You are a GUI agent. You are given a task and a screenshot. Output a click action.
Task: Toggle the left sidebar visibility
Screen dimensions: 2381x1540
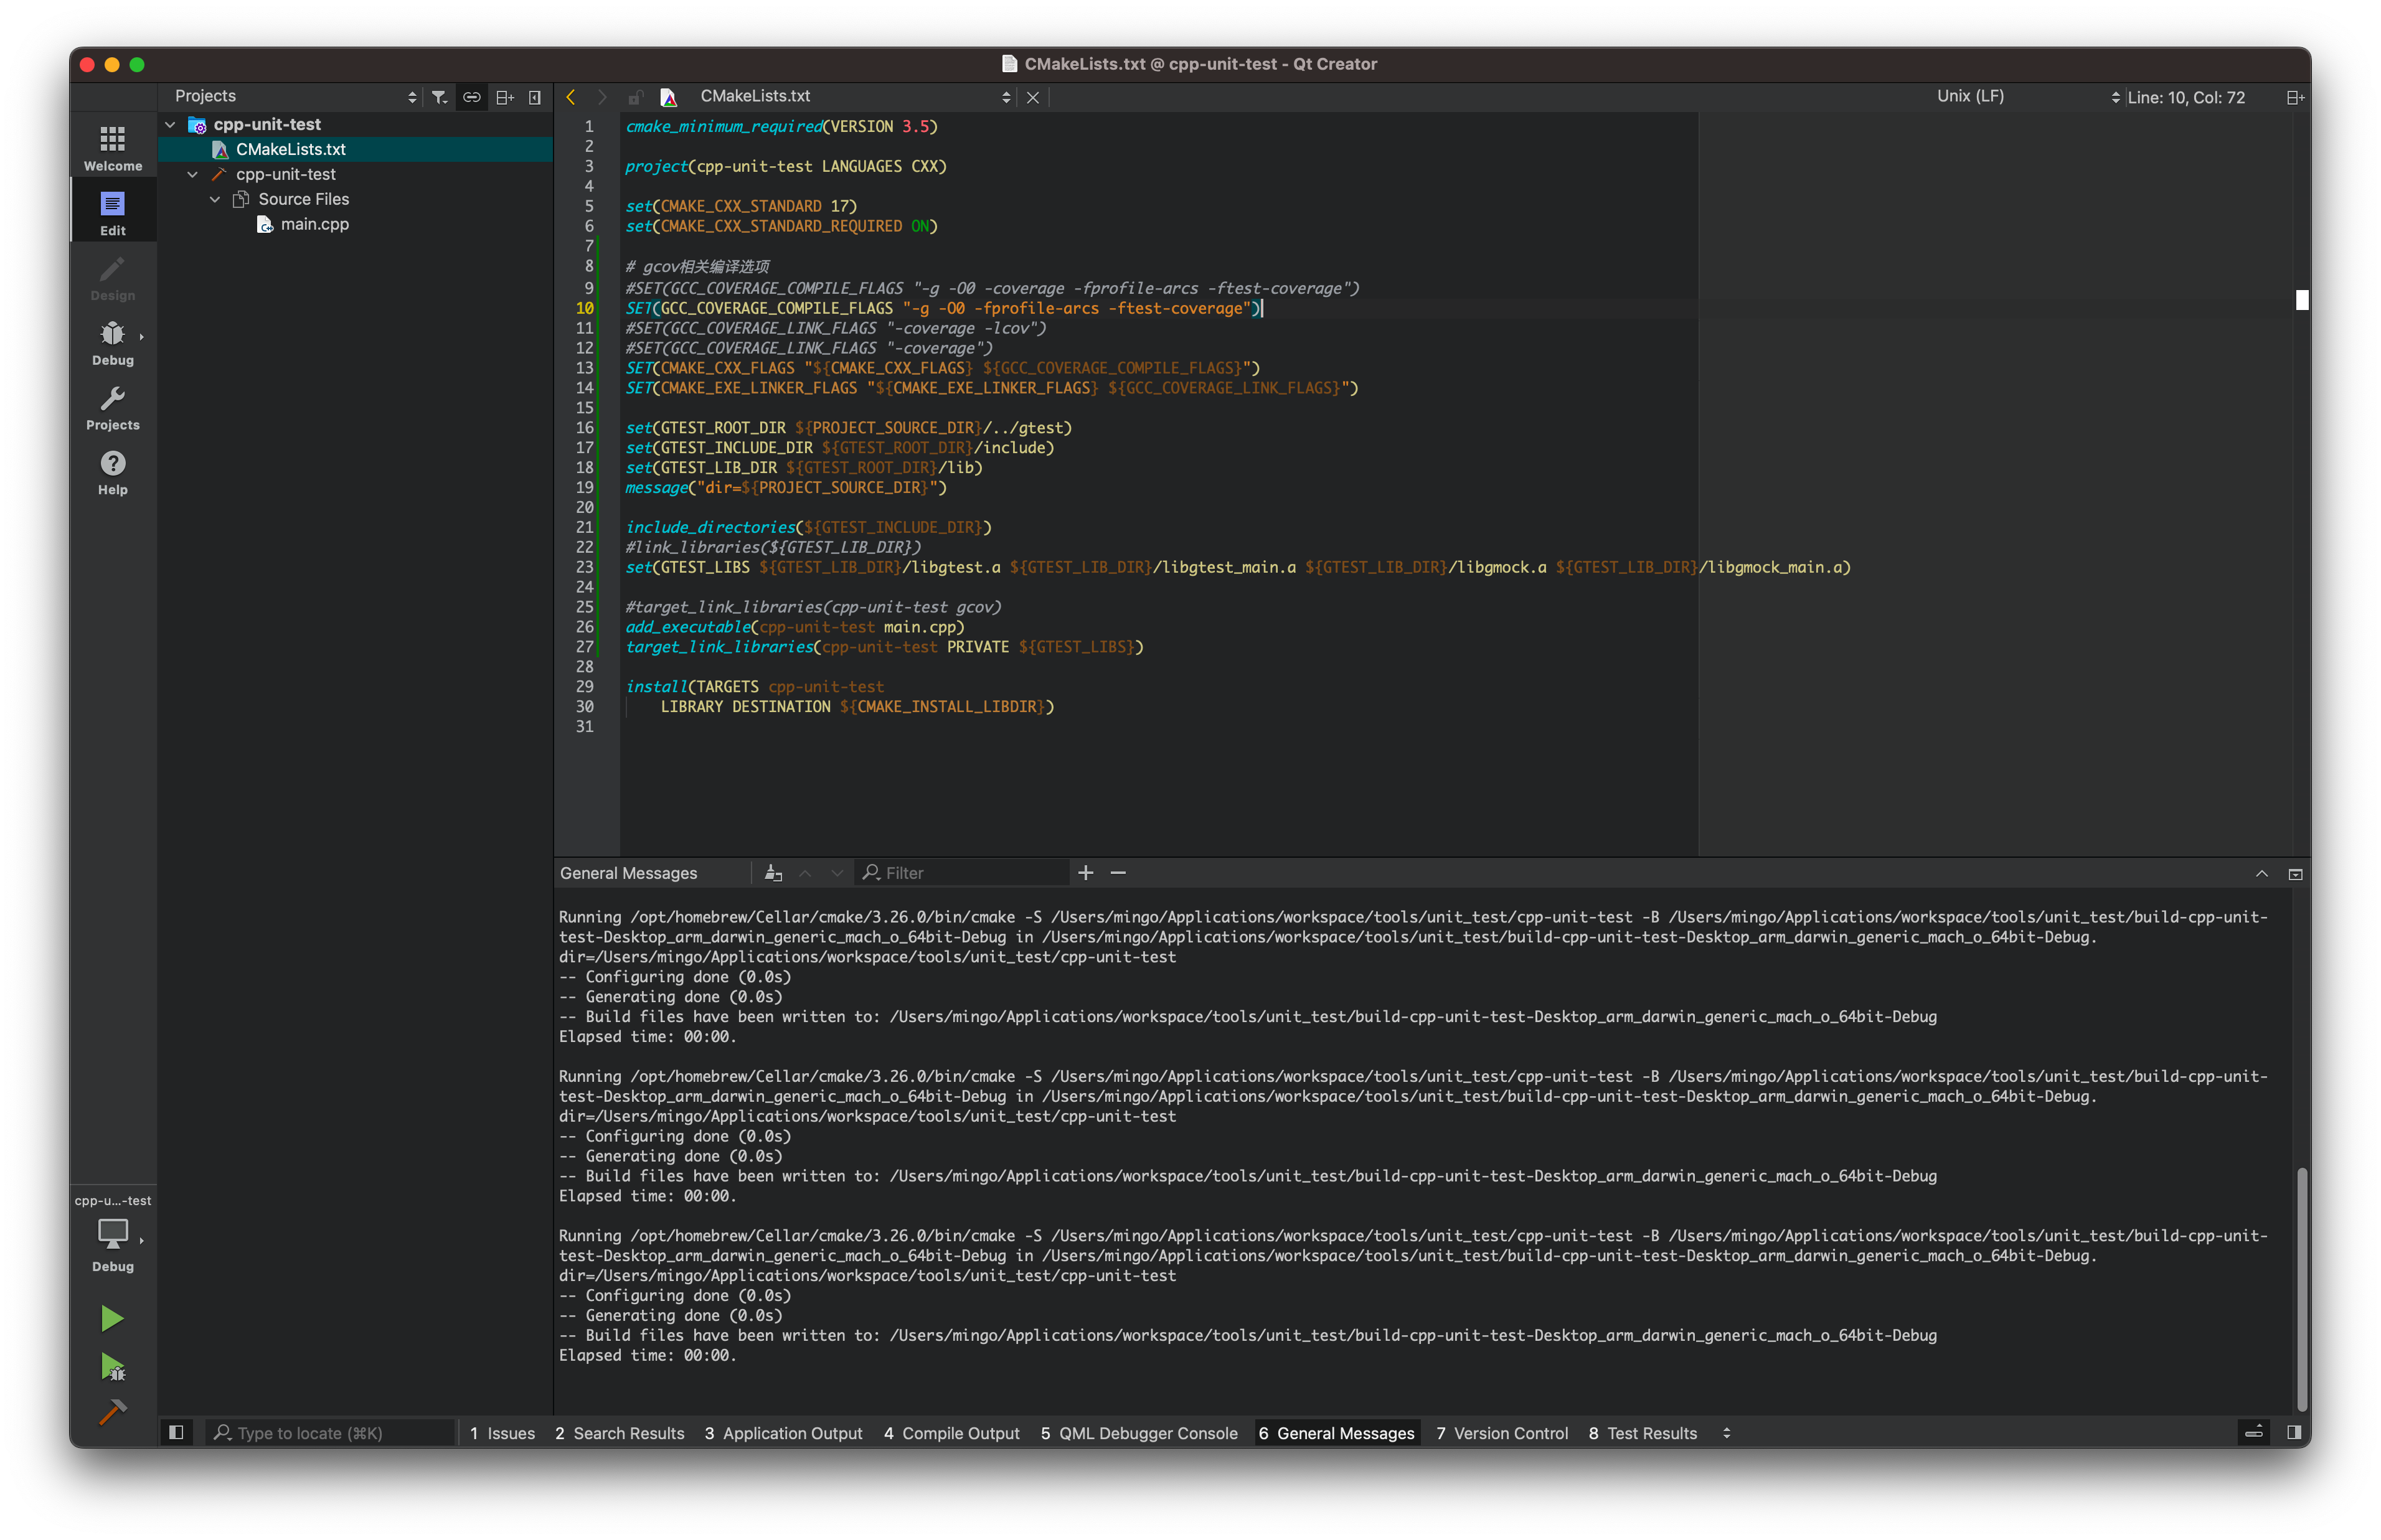pos(176,1433)
